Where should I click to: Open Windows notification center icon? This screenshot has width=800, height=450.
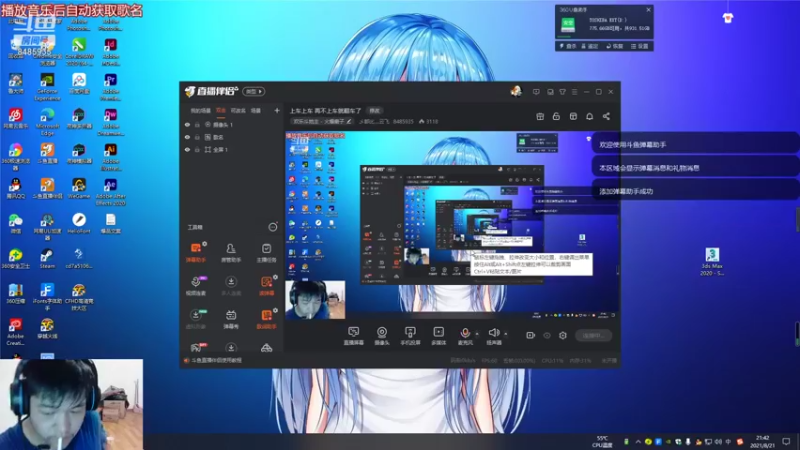(x=786, y=441)
